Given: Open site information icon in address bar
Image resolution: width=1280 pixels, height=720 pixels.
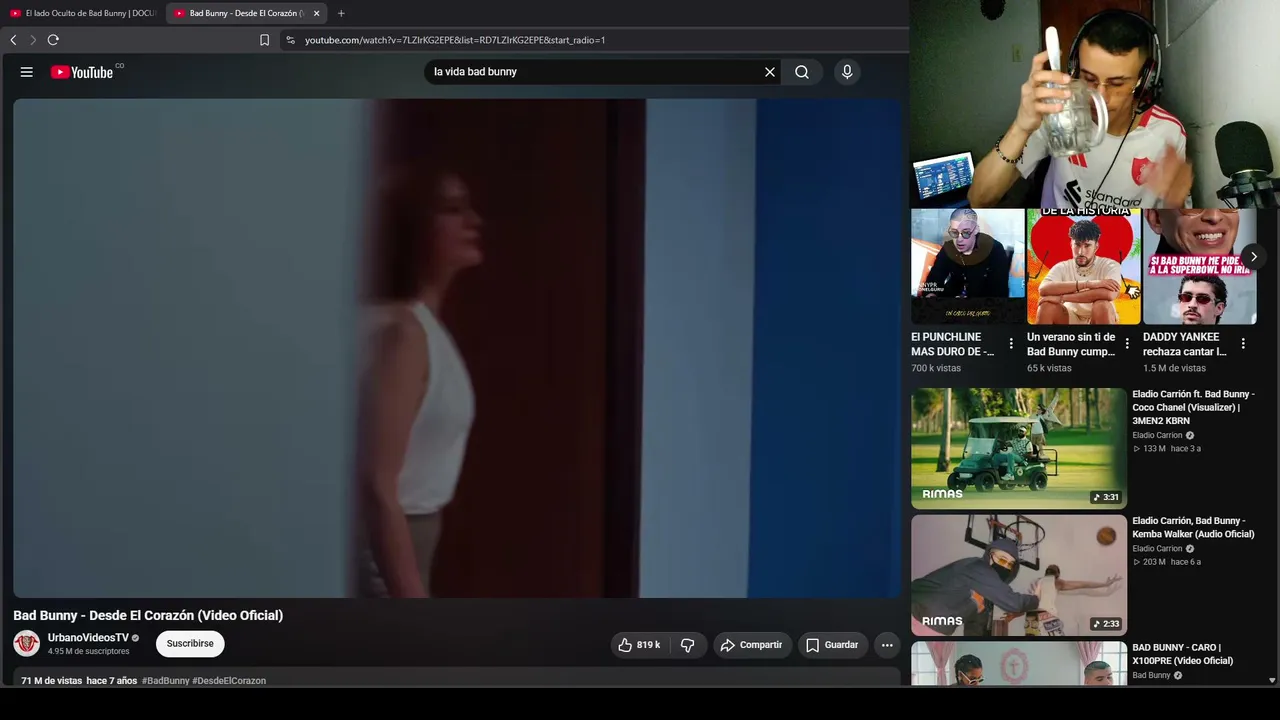Looking at the screenshot, I should (x=290, y=40).
